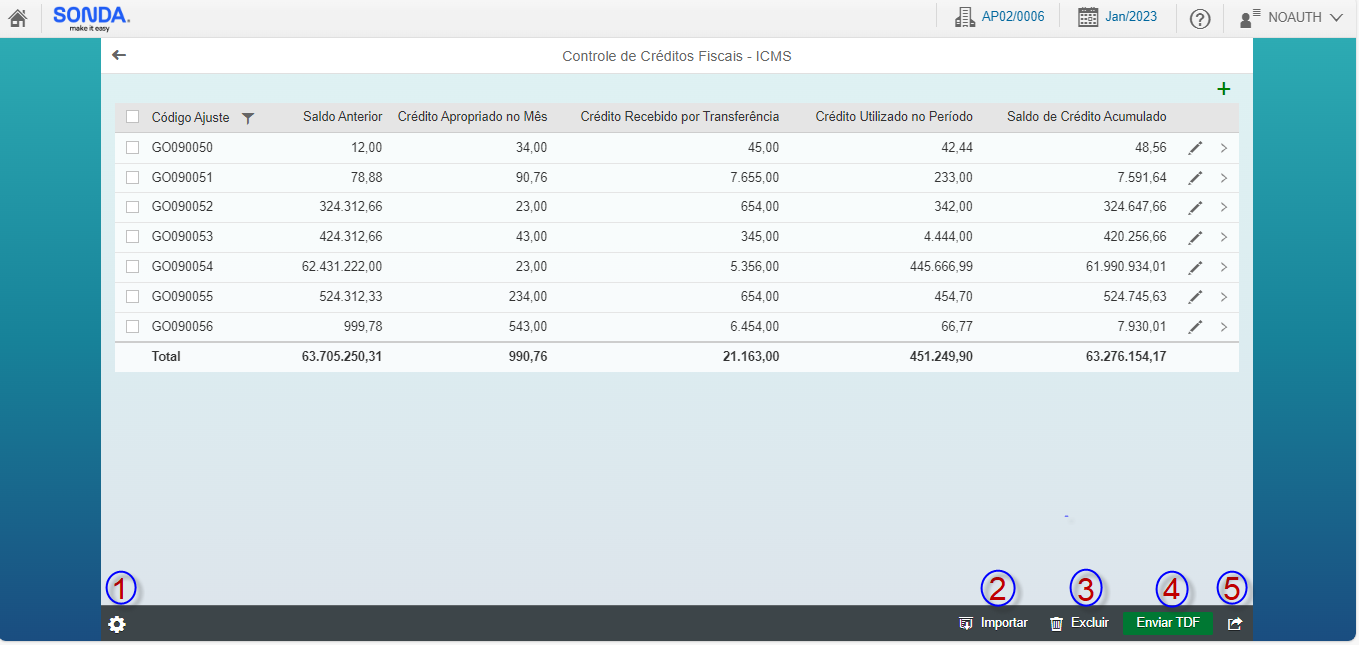
Task: Open the settings gear in footer
Action: (x=117, y=624)
